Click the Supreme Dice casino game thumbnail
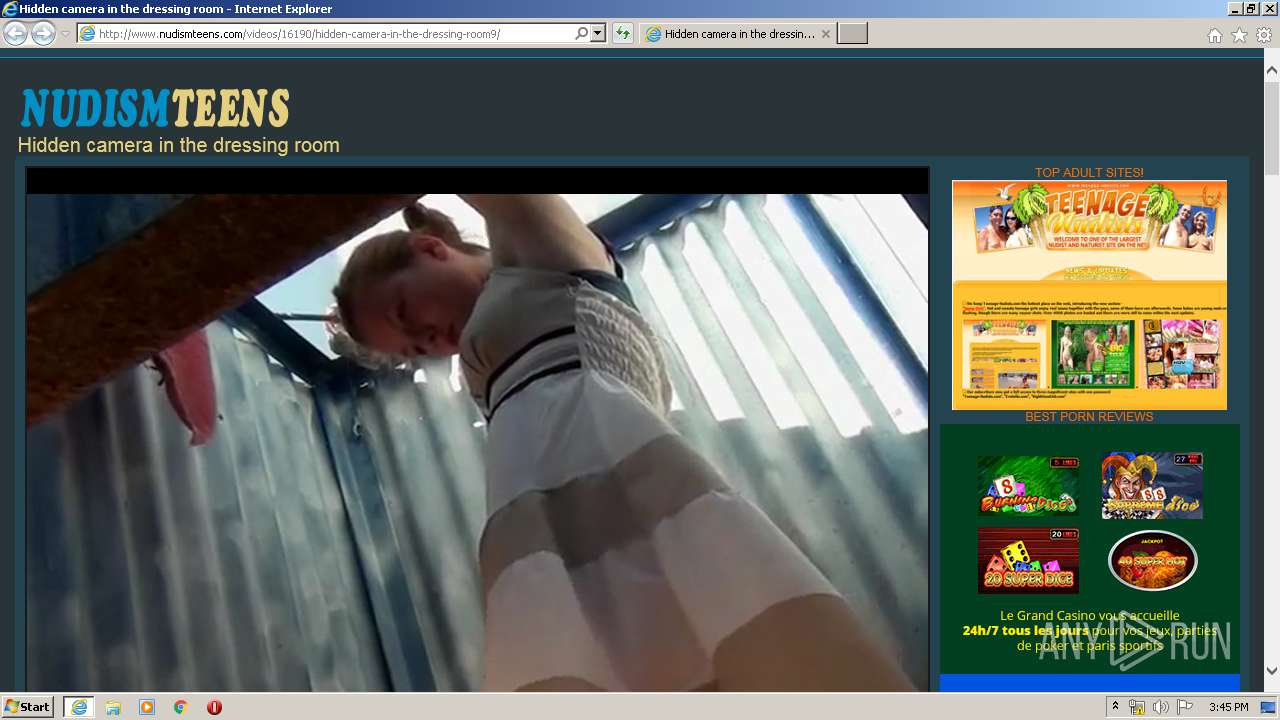The height and width of the screenshot is (720, 1280). (1152, 485)
